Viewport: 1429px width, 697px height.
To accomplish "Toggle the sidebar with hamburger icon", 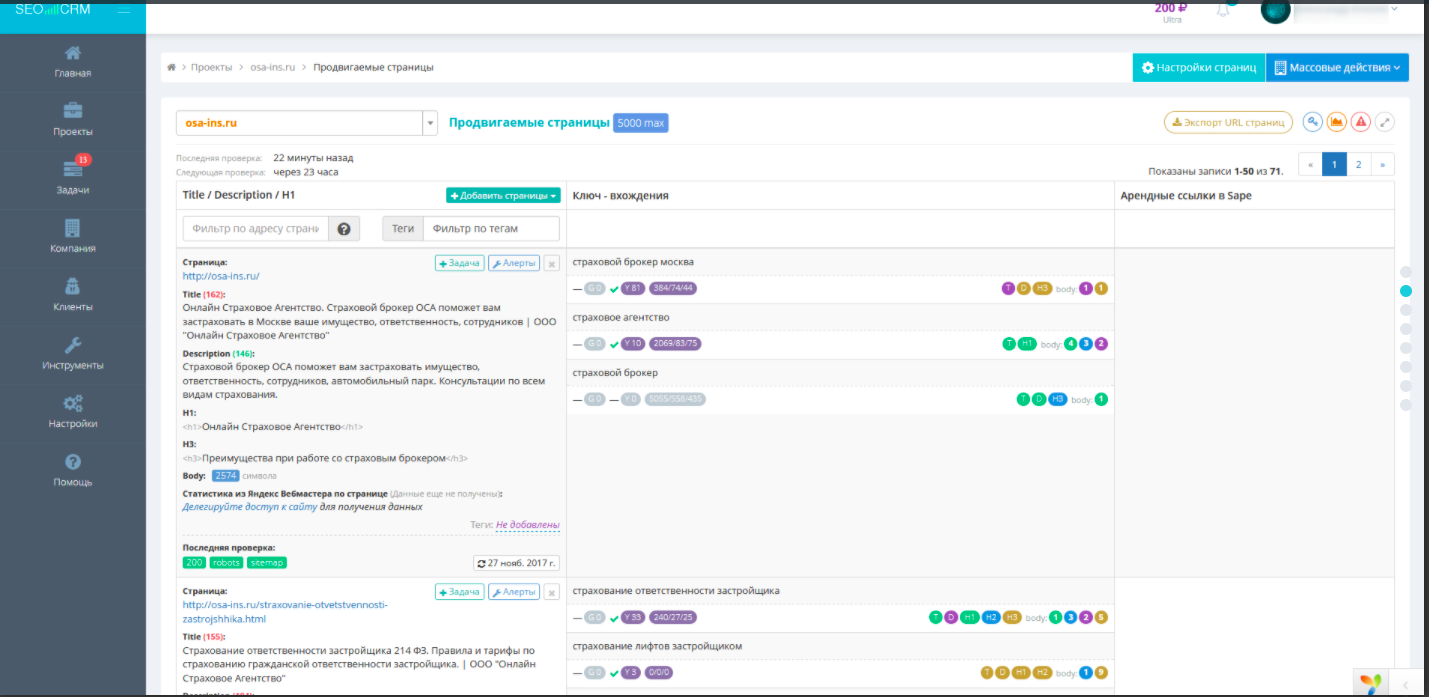I will [x=123, y=10].
